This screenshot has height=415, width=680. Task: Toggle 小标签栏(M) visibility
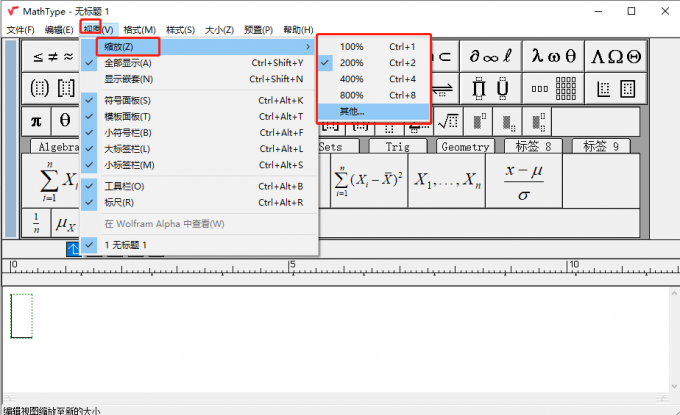tap(199, 165)
